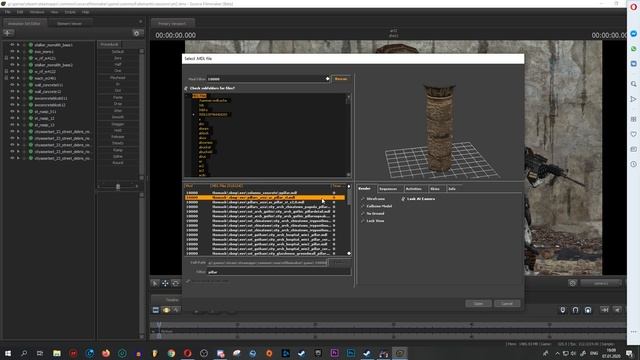Select the viewport rotate manipulator tool

point(176,283)
